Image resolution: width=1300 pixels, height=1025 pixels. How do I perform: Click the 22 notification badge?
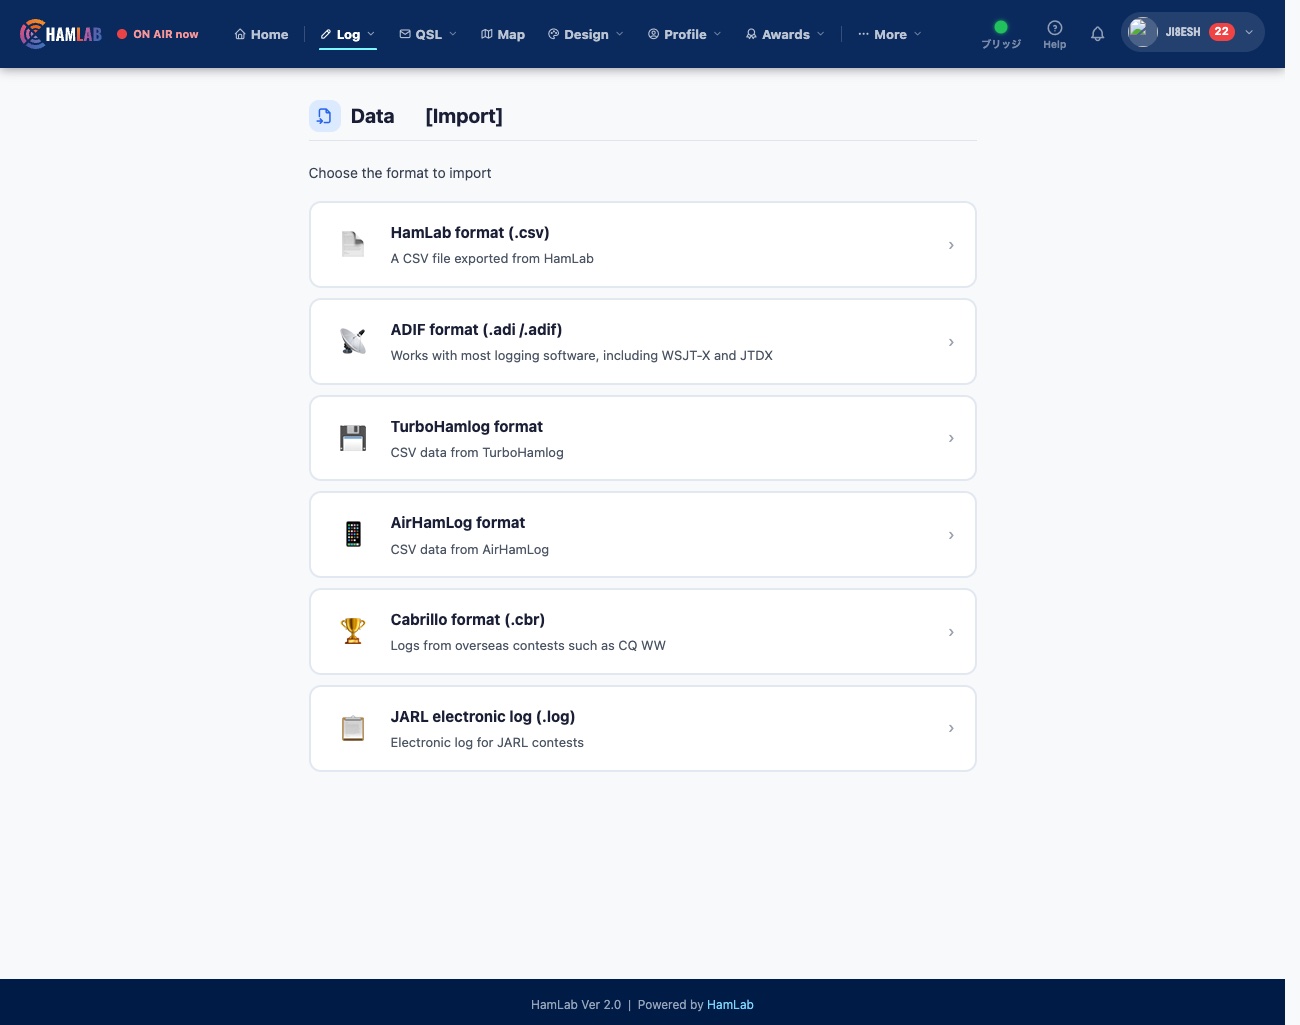pyautogui.click(x=1221, y=32)
